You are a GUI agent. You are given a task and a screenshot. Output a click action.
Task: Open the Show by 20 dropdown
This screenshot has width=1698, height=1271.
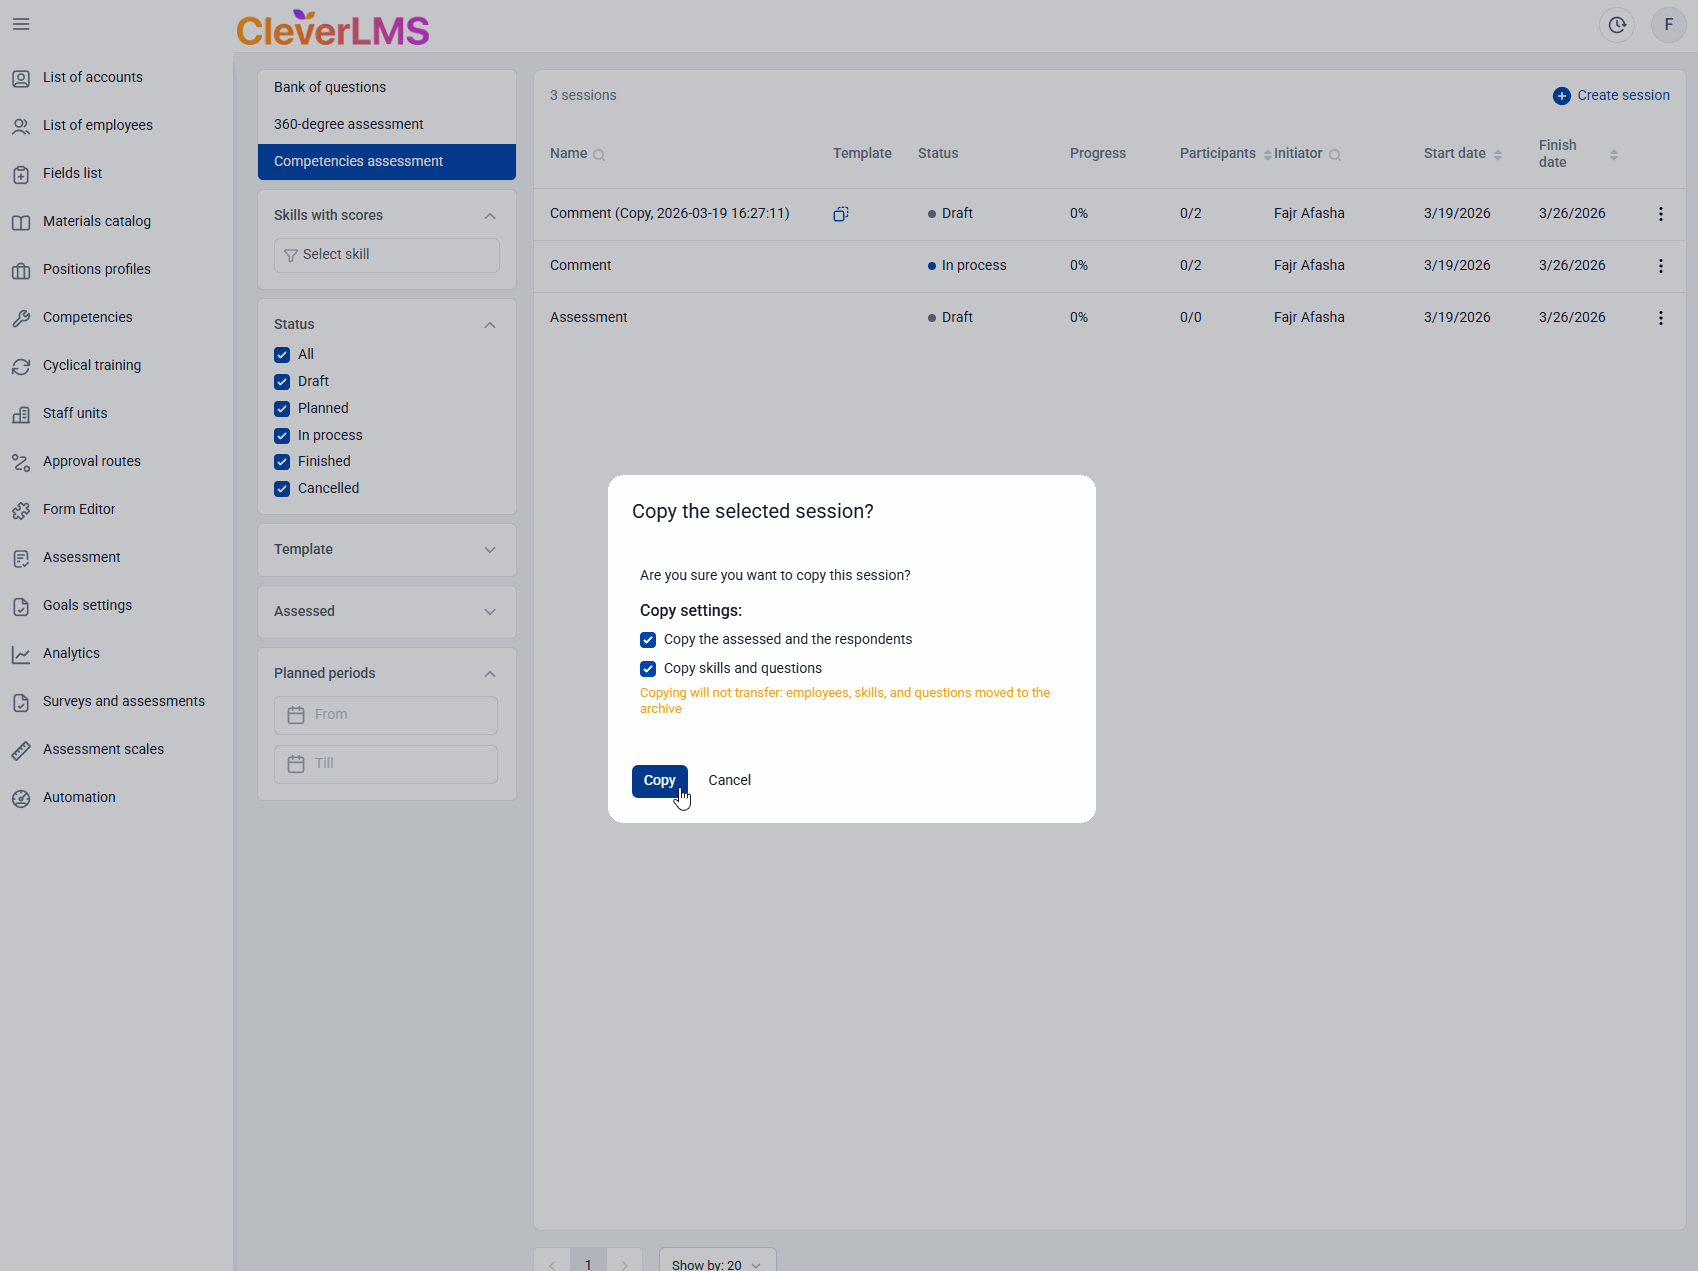tap(716, 1264)
